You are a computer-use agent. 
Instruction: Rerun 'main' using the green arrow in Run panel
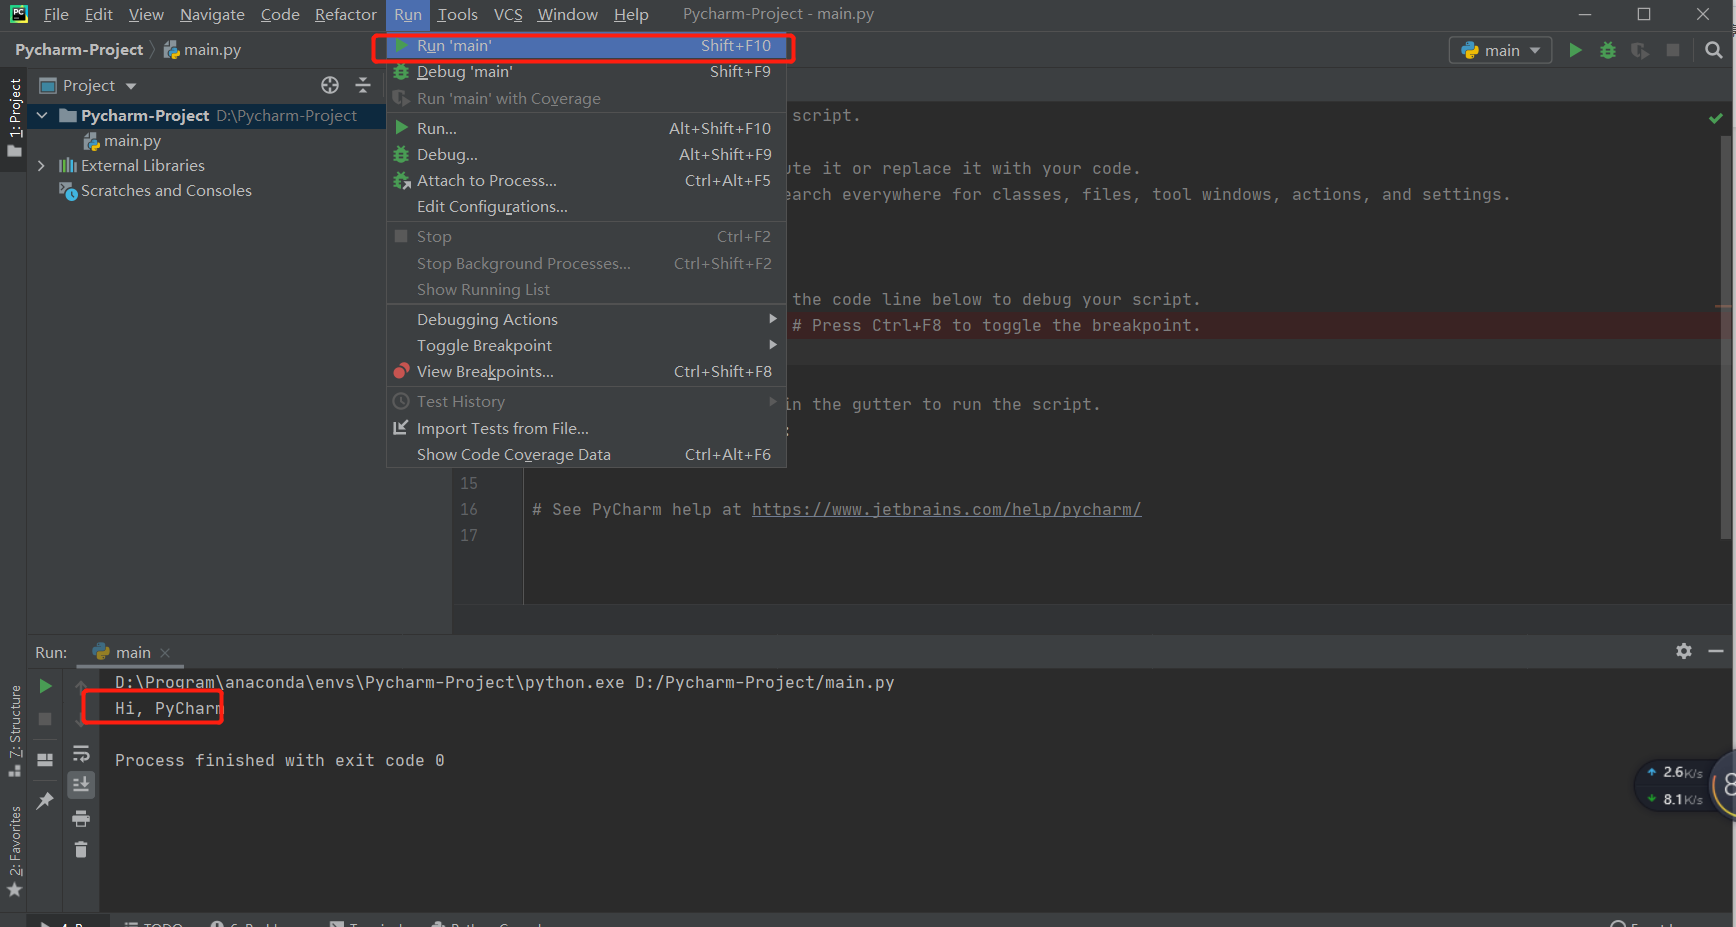45,686
